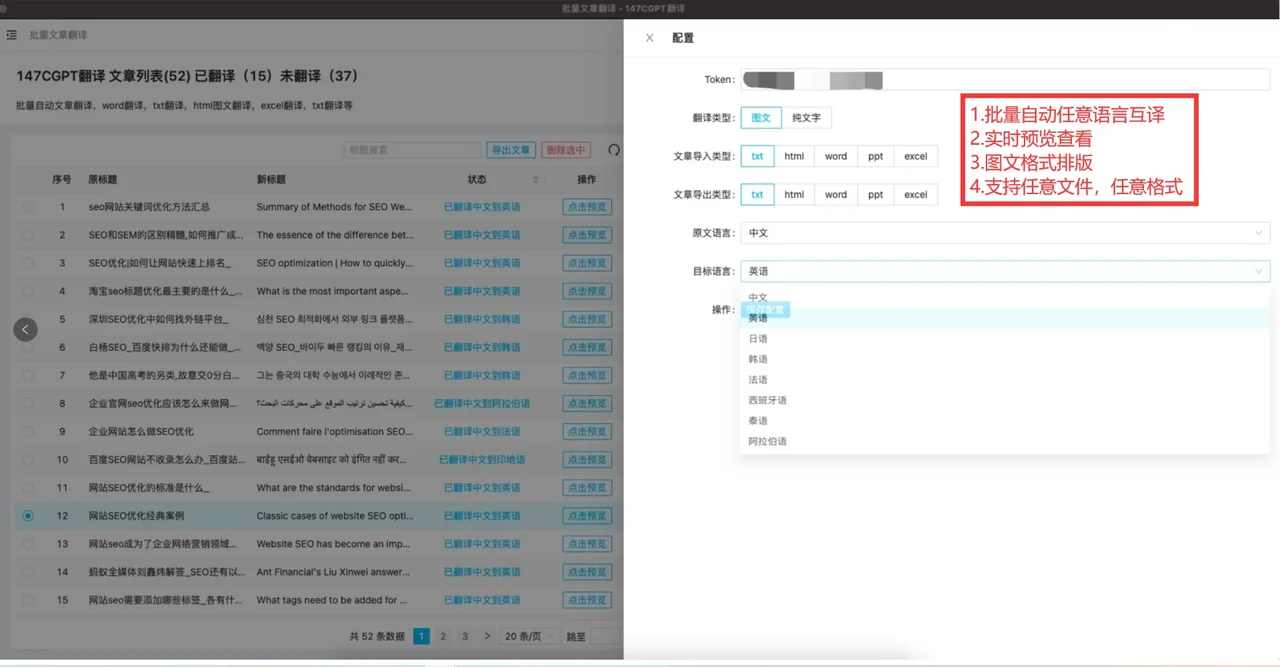1280x667 pixels.
Task: Select excel as the 文章导出类型
Action: pyautogui.click(x=915, y=194)
